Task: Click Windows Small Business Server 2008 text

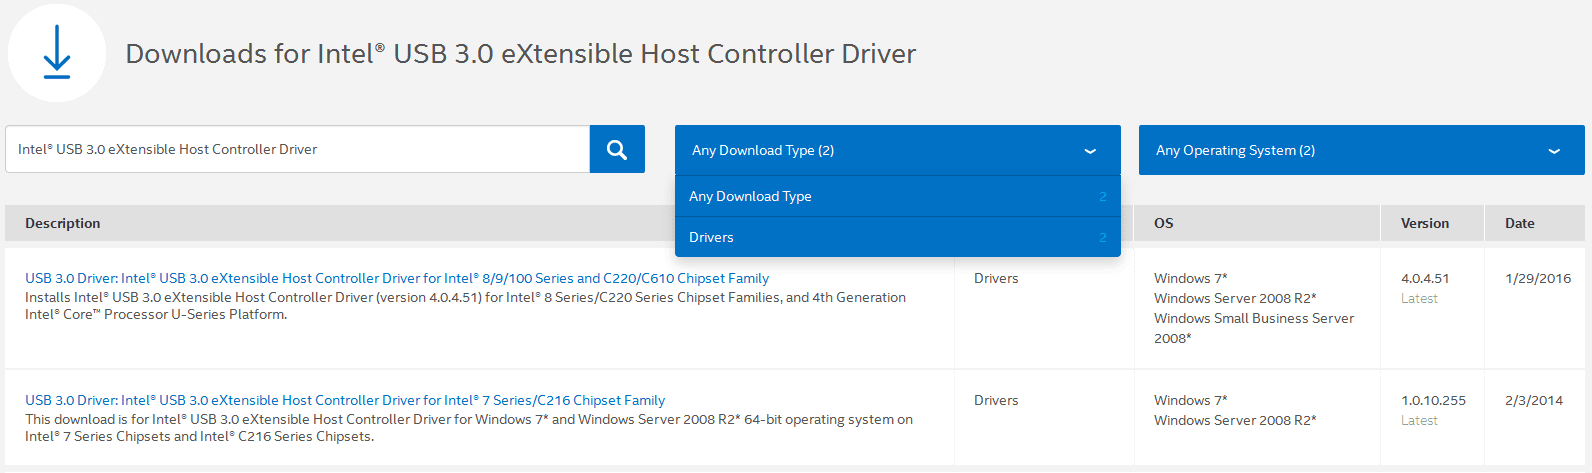Action: (1254, 328)
